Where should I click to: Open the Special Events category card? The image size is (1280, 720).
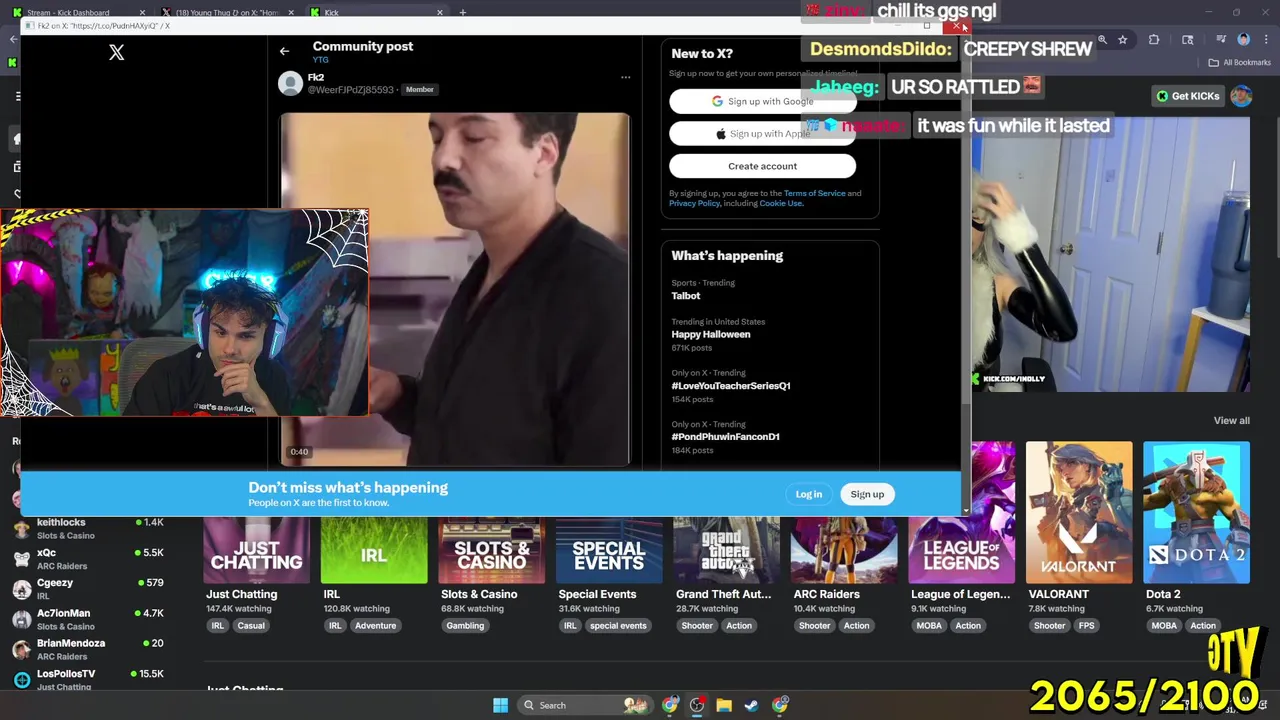click(x=609, y=550)
